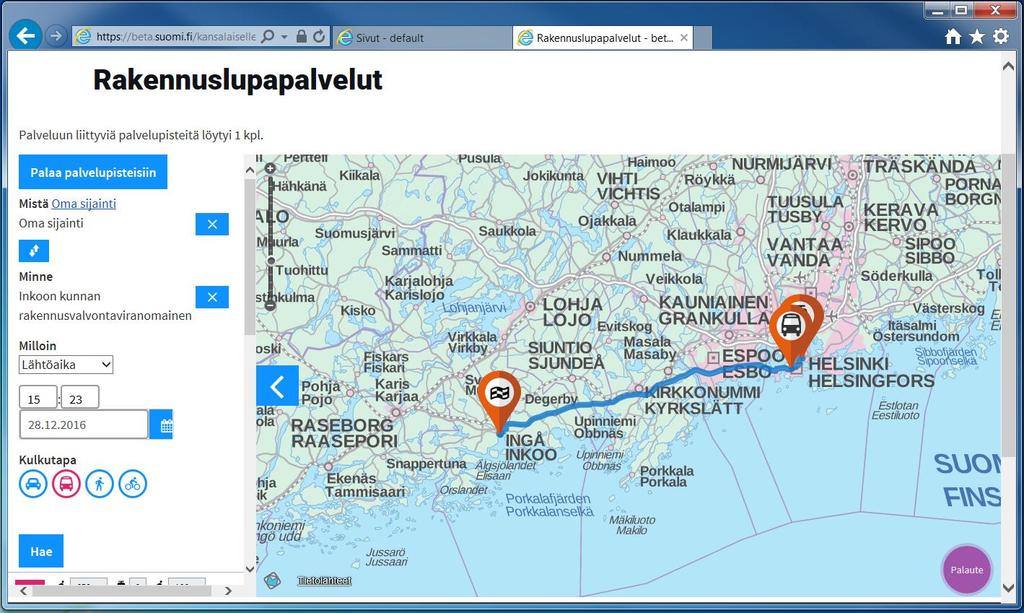1024x613 pixels.
Task: Click left panel scroll up arrow
Action: pos(249,170)
